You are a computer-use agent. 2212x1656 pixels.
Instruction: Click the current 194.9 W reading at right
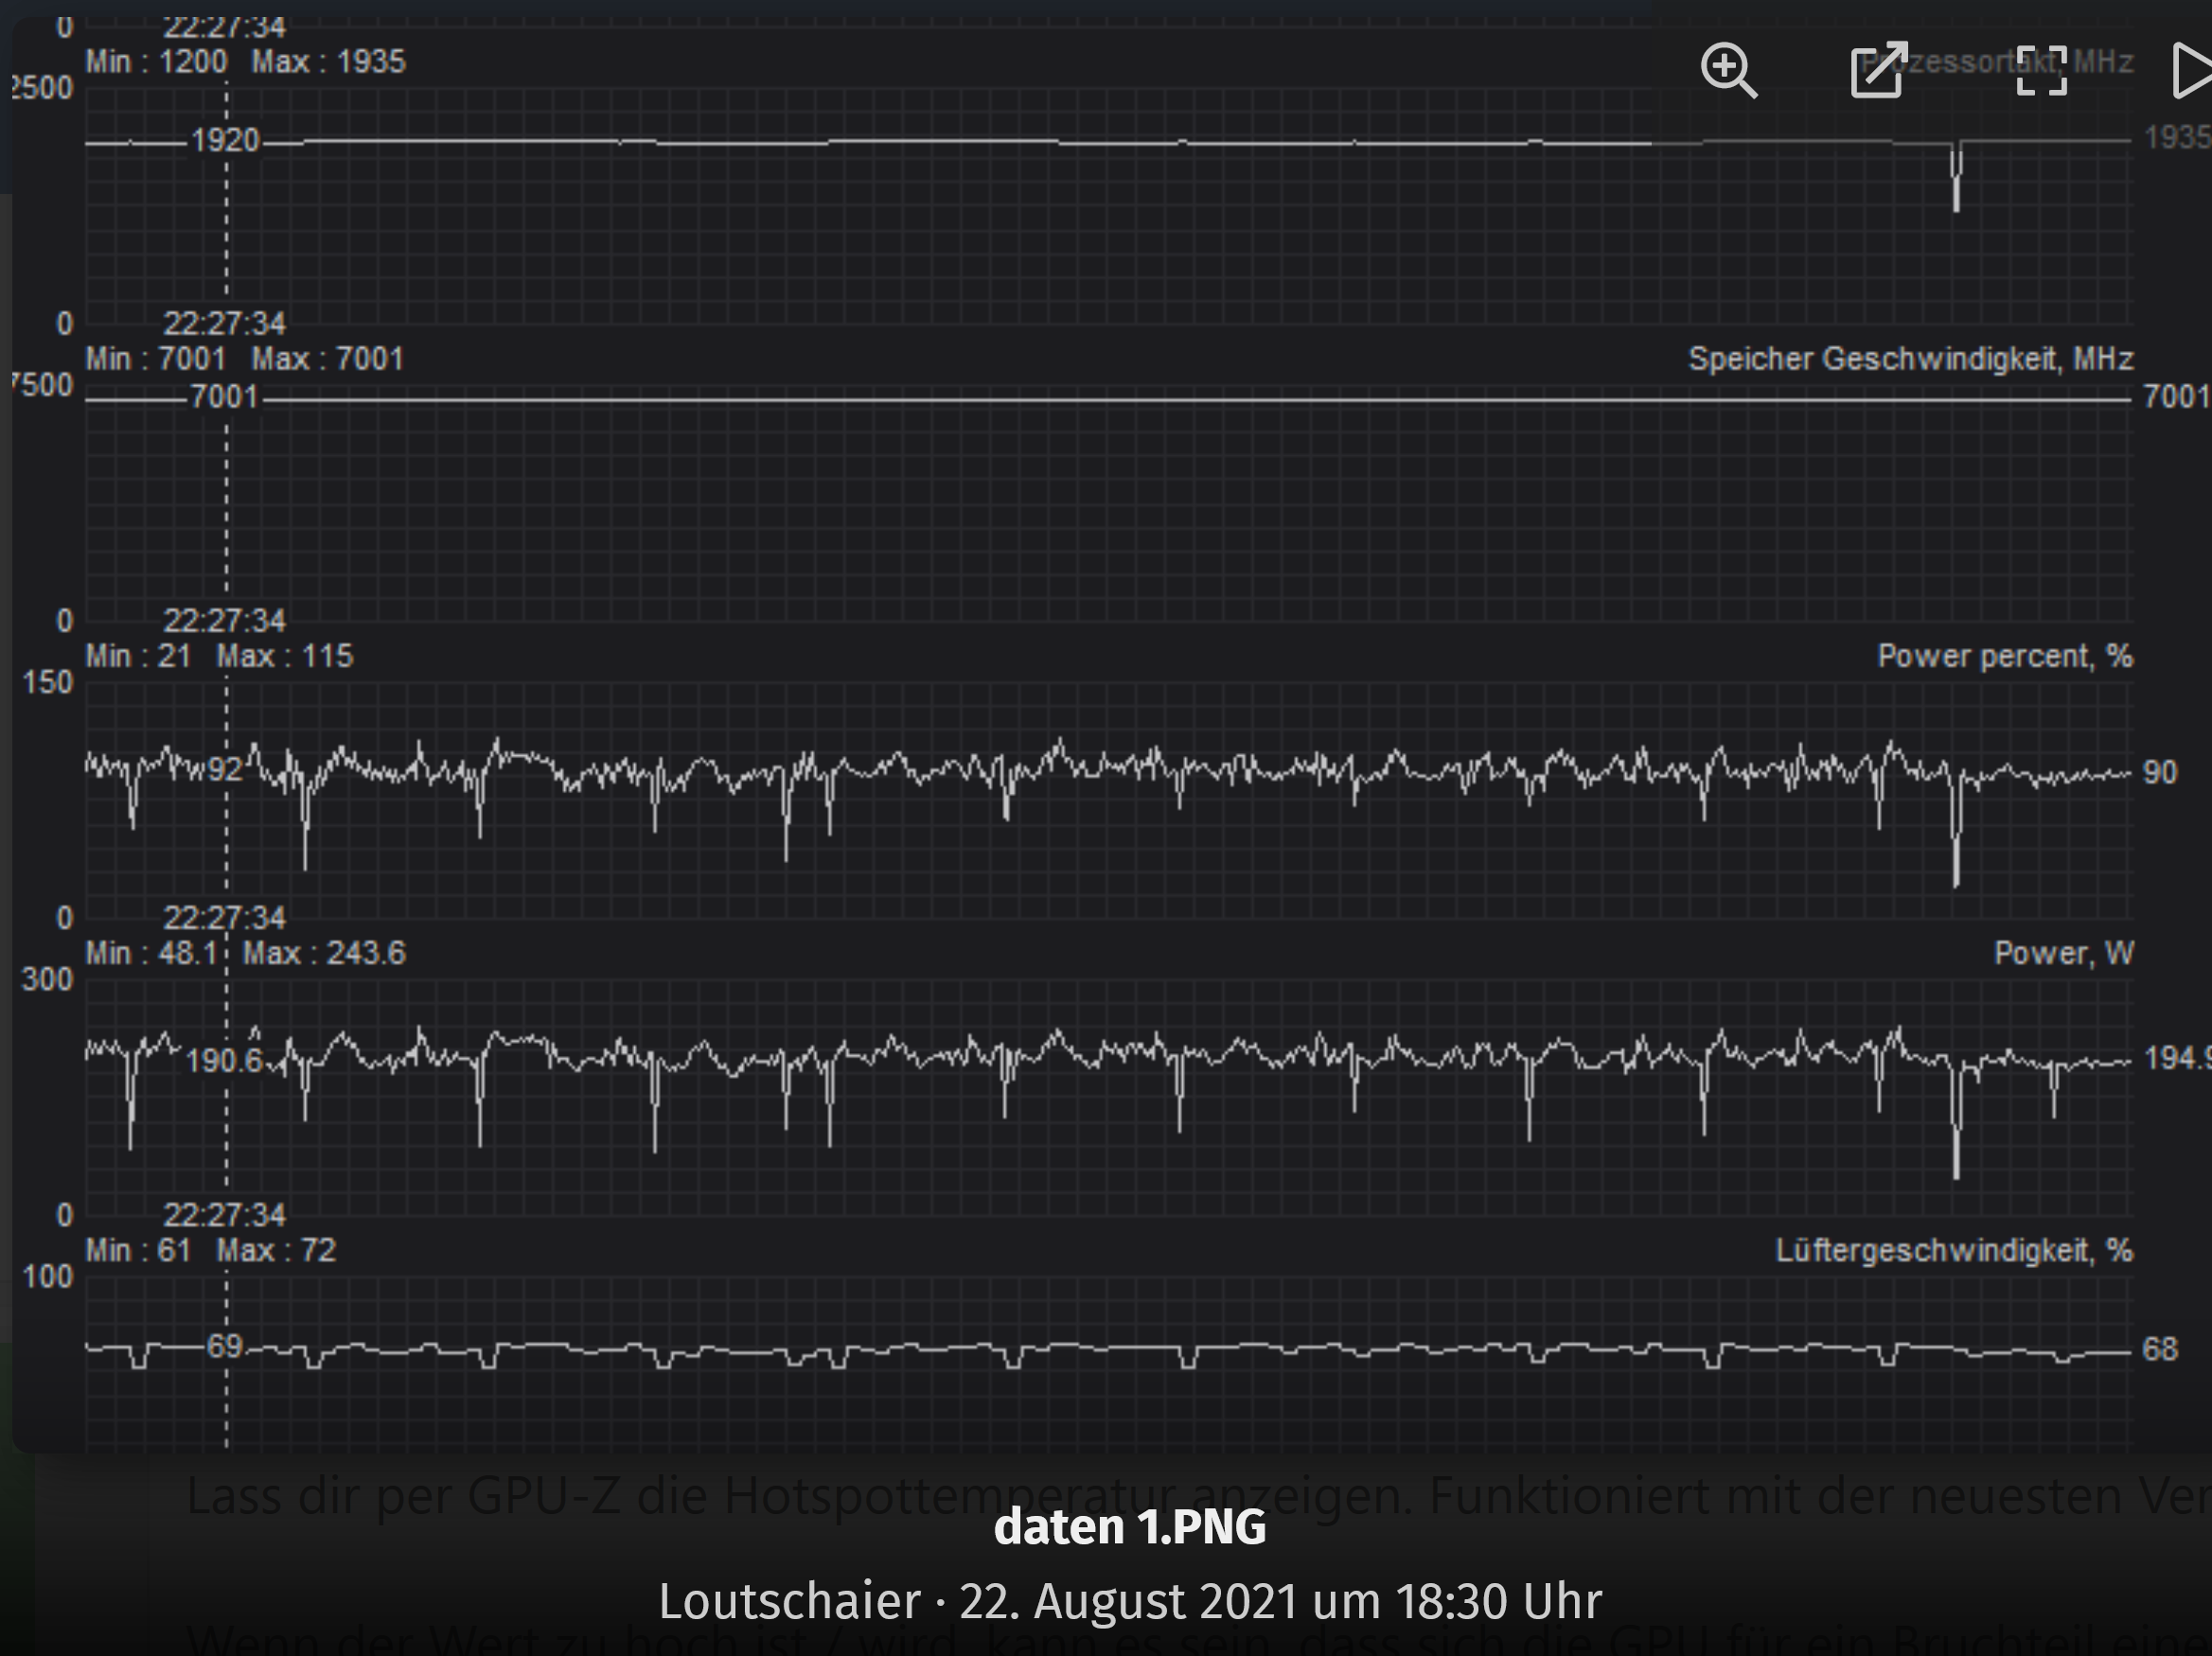(x=2176, y=1058)
